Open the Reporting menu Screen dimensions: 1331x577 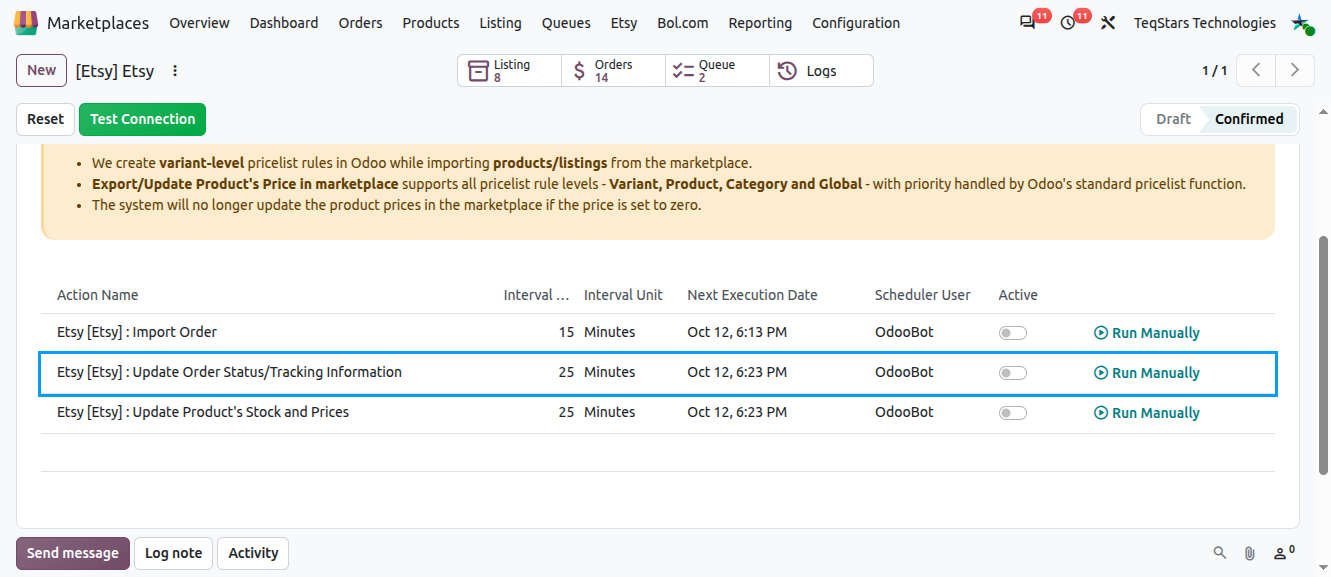760,23
